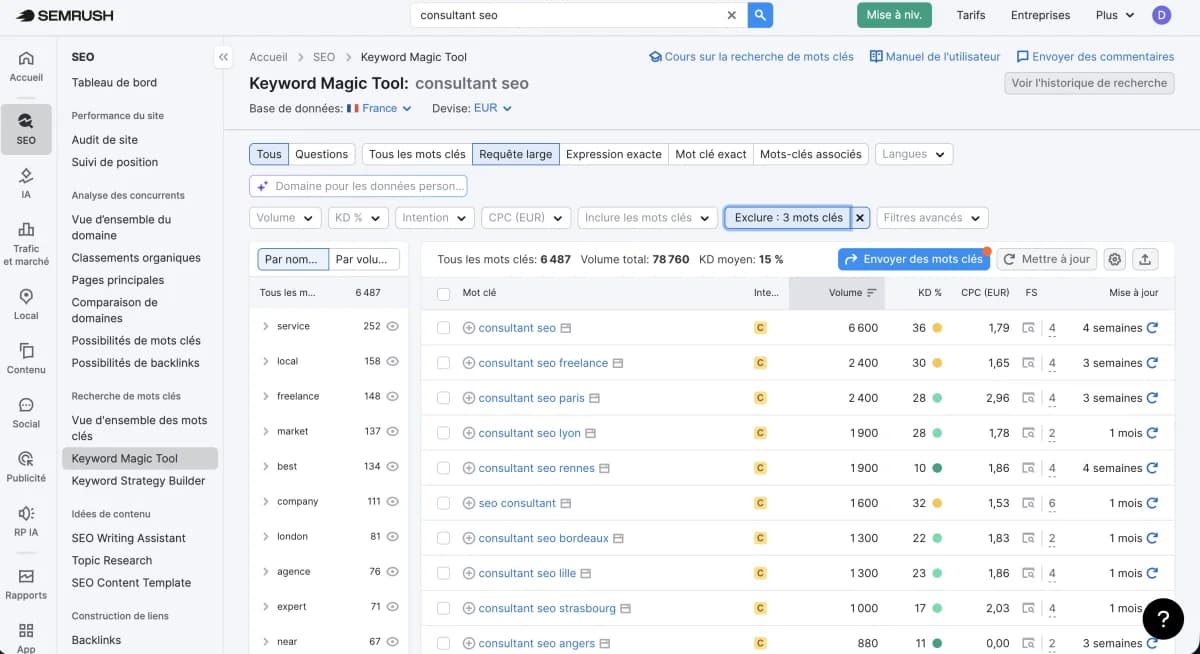Switch to the Questions tab

323,154
